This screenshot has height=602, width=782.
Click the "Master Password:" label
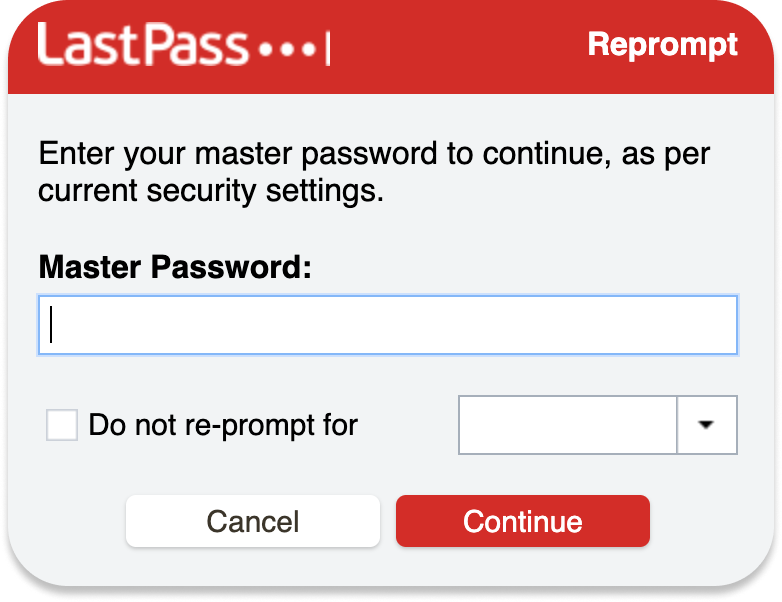175,267
